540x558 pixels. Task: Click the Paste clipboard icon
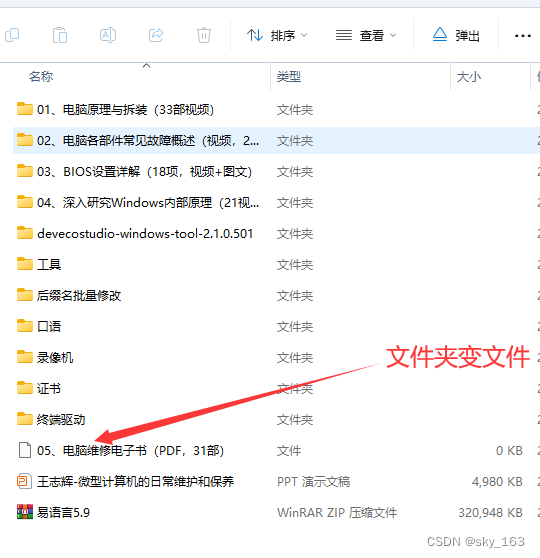tap(60, 35)
